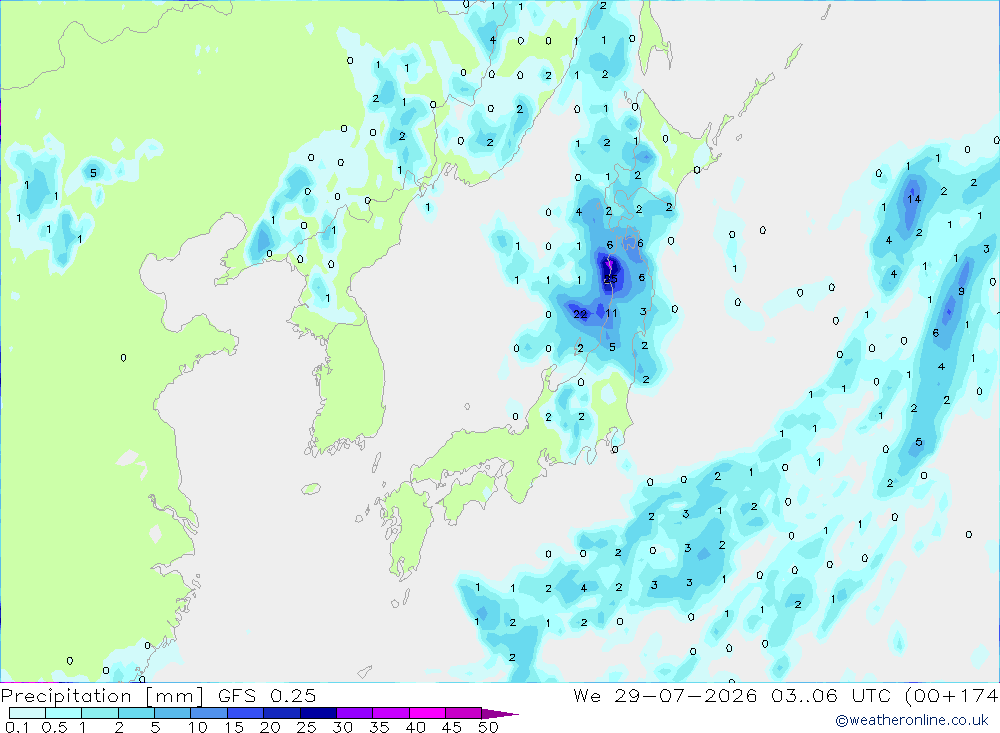Viewport: 1000px width, 733px height.
Task: Click the '14' precipitation value over the Pacific
Action: pyautogui.click(x=914, y=199)
